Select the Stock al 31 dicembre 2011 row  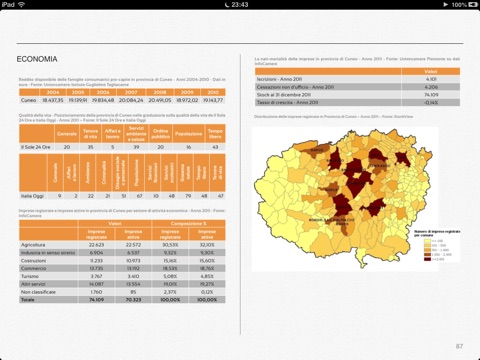[357, 95]
